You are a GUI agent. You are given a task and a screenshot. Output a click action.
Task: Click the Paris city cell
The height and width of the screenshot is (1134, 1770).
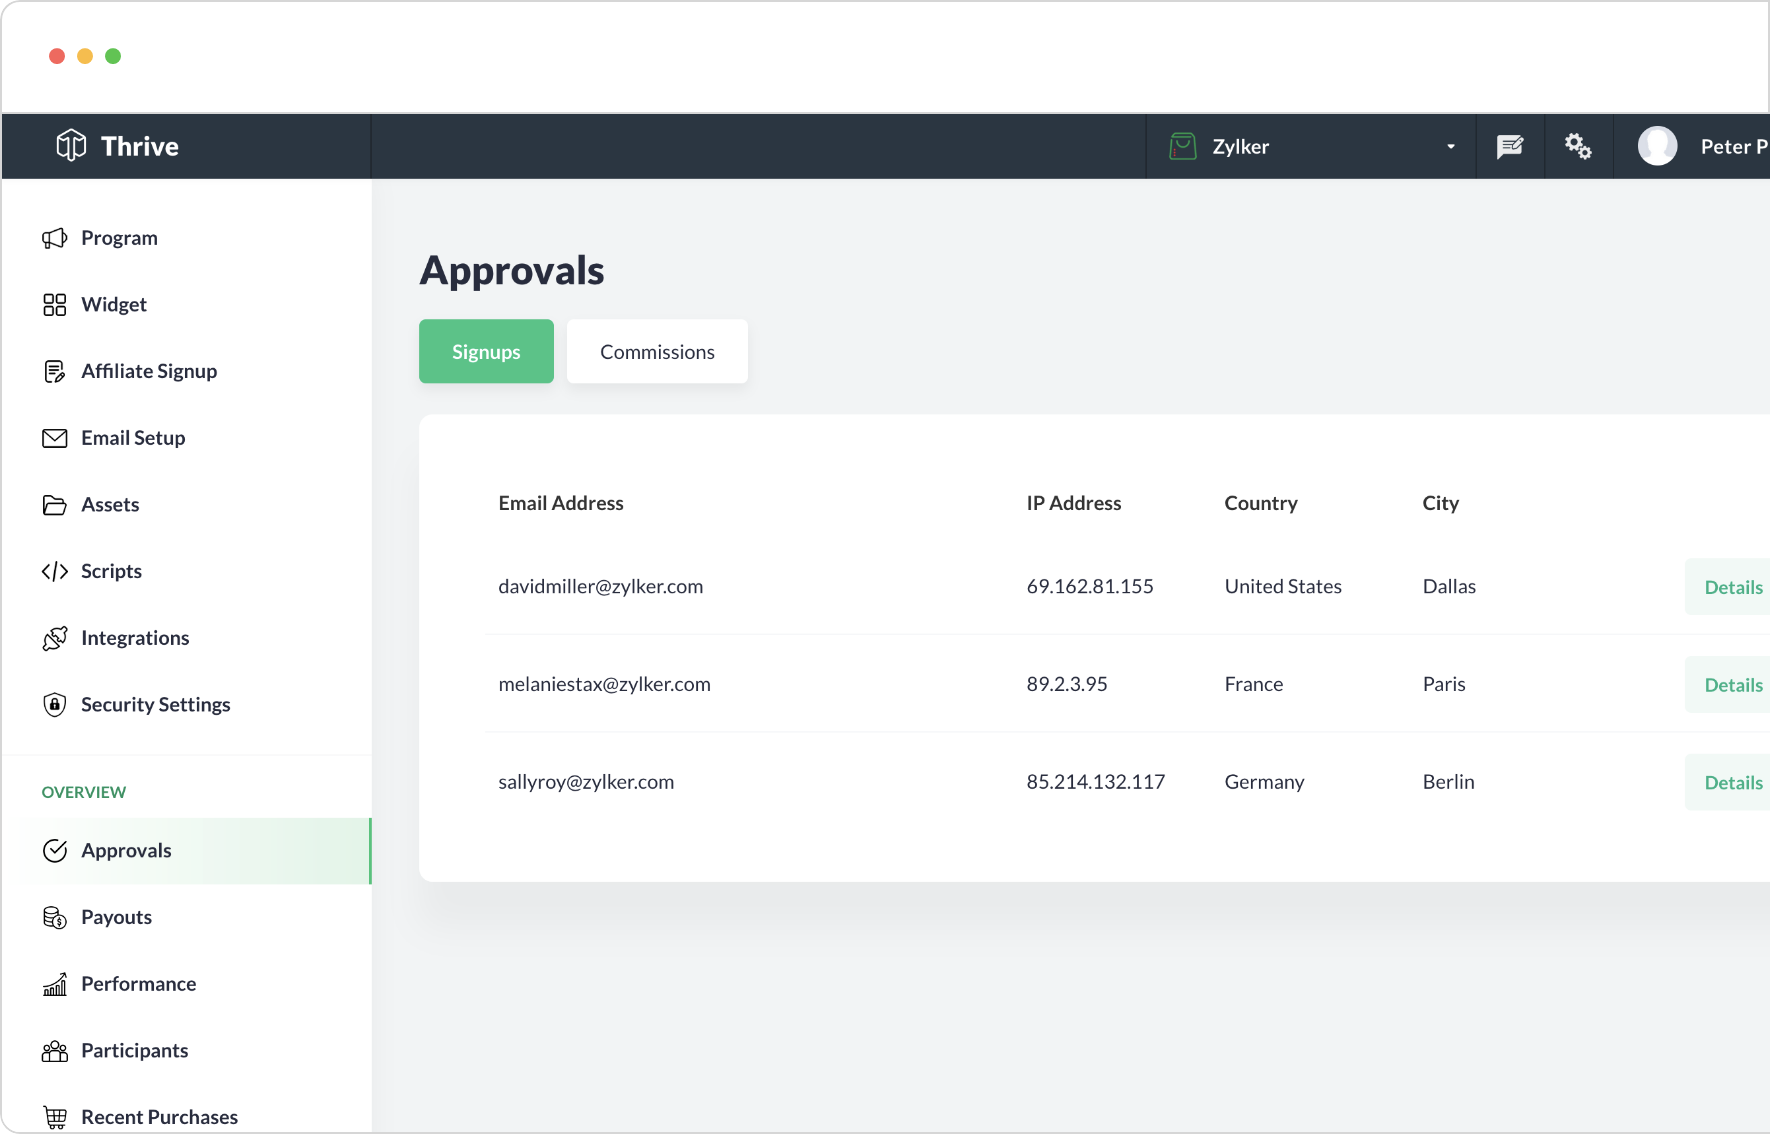(x=1444, y=685)
